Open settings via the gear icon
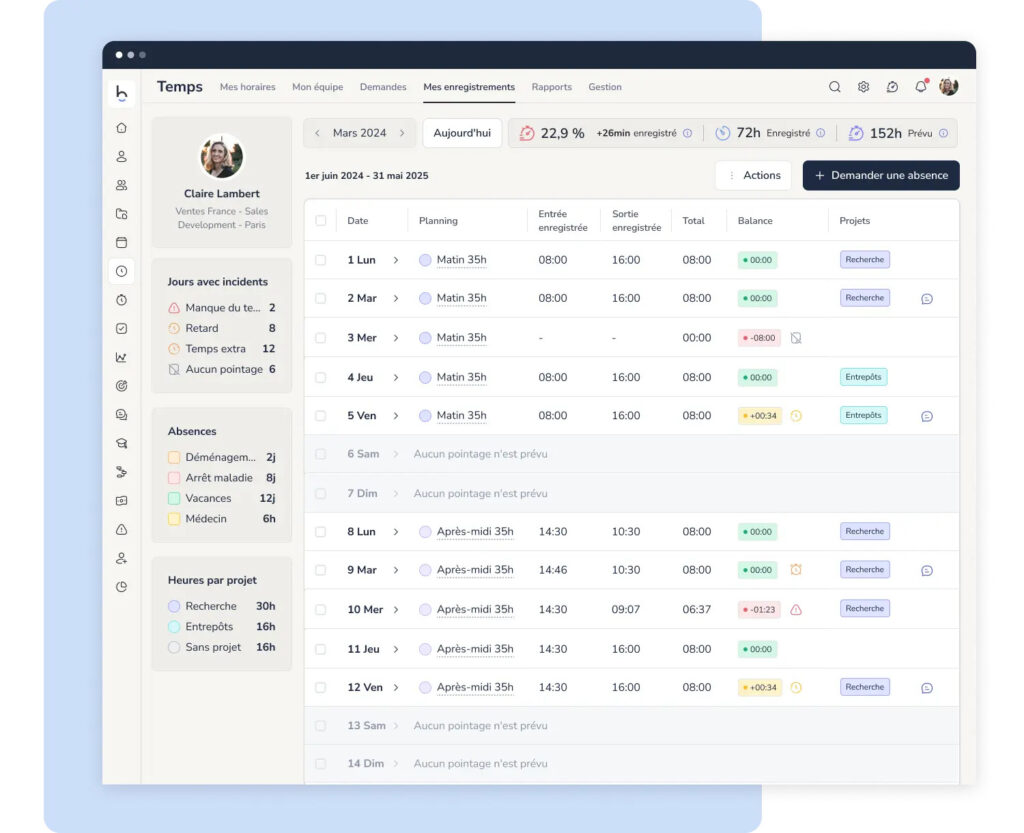Viewport: 1024px width, 833px height. (863, 87)
